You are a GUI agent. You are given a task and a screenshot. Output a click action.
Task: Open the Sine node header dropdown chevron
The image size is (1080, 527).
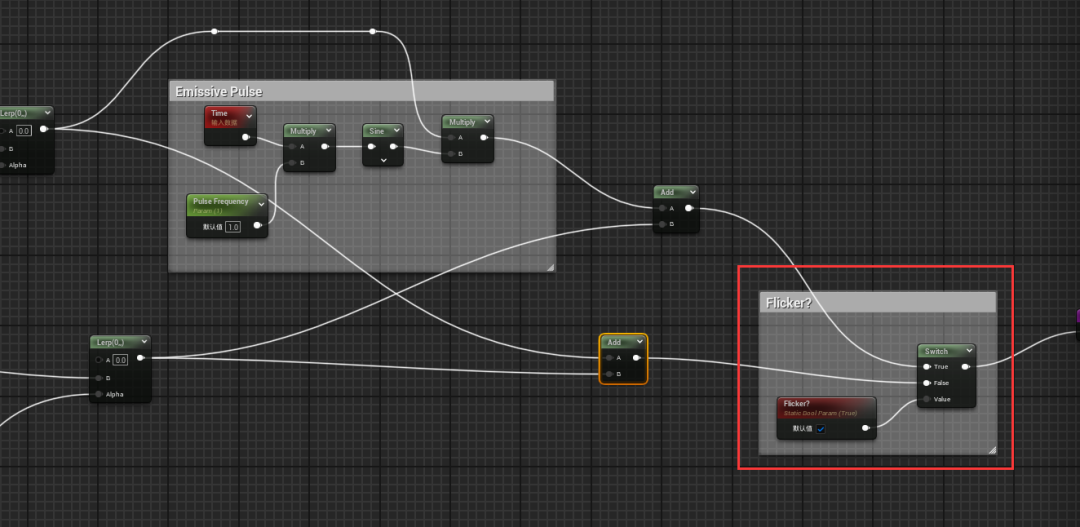[396, 130]
